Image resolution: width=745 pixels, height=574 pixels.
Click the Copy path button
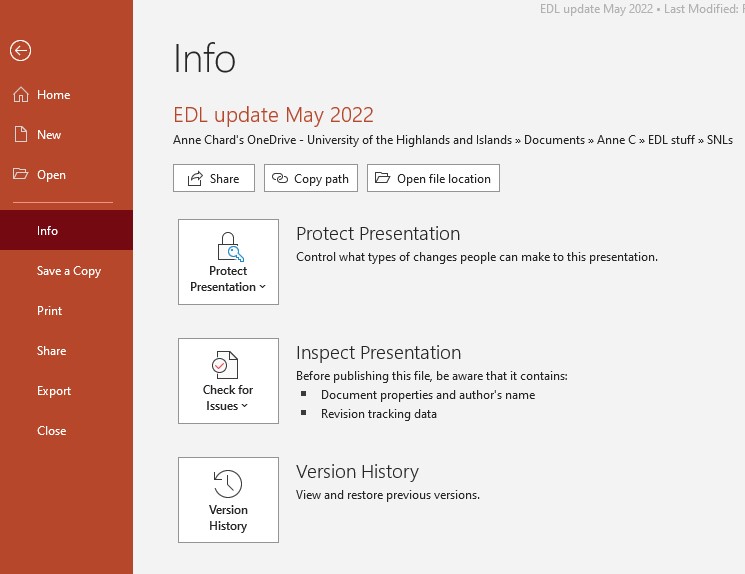(311, 178)
